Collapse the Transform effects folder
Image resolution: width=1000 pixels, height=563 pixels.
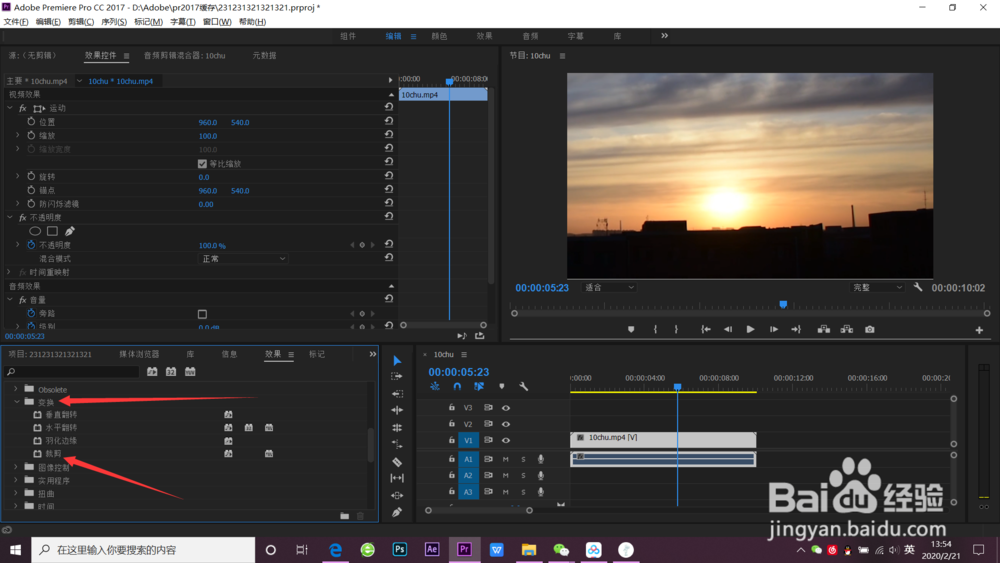pyautogui.click(x=17, y=402)
